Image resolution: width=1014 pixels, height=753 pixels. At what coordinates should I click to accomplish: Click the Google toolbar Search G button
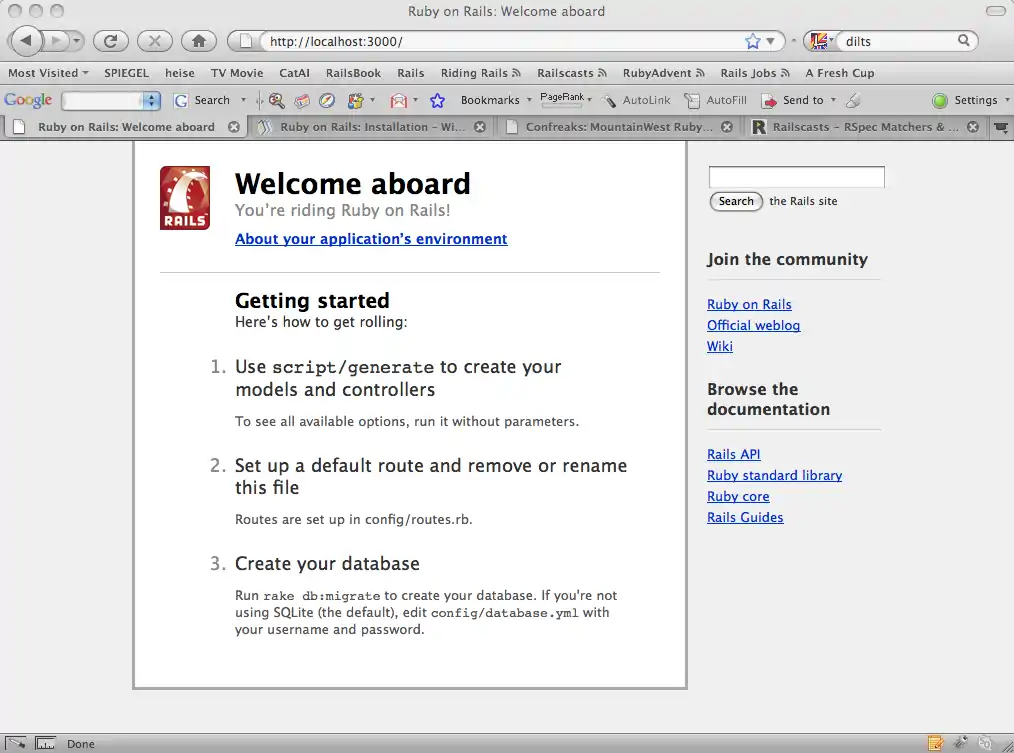click(x=202, y=100)
